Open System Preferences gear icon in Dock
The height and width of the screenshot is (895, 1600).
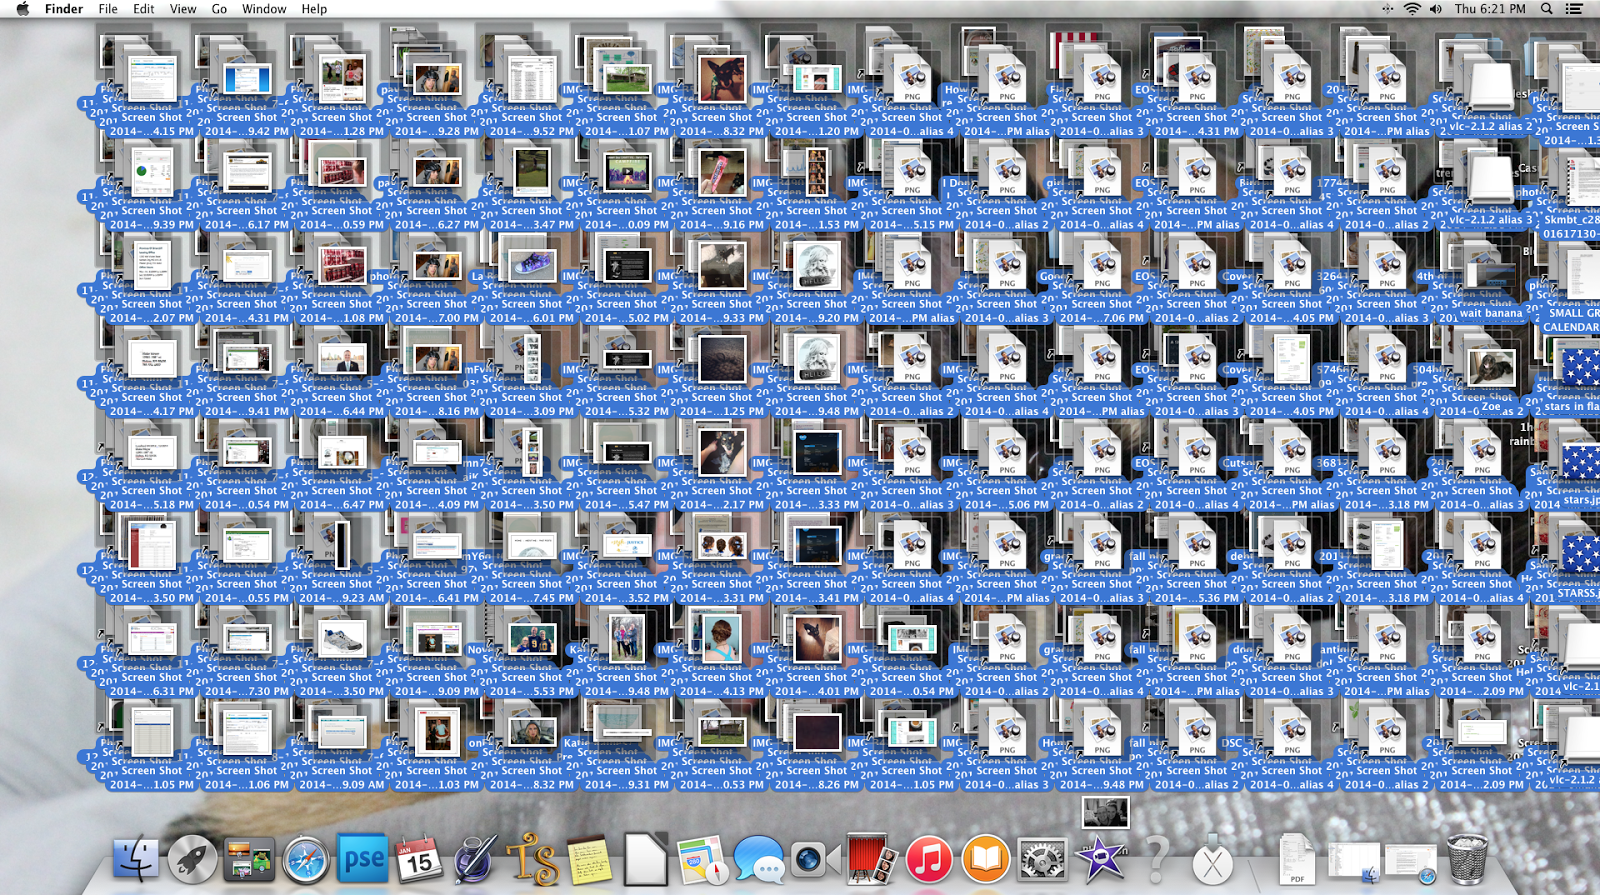tap(1042, 859)
